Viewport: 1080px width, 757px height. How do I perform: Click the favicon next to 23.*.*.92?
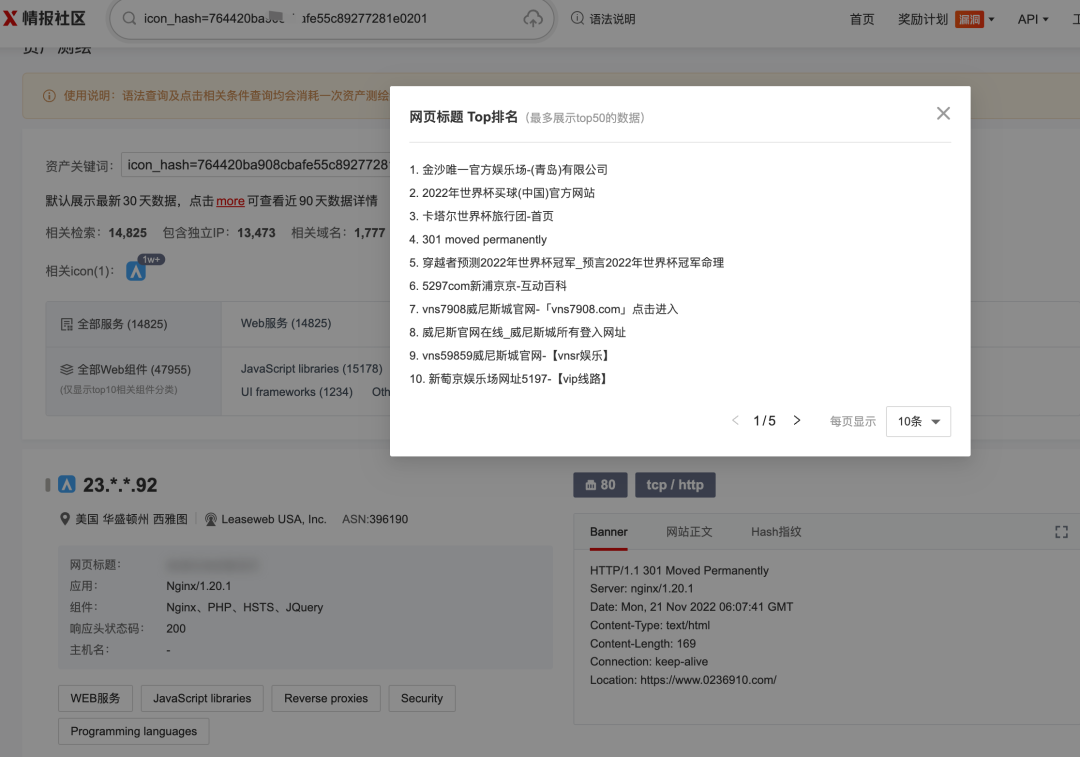[x=67, y=484]
